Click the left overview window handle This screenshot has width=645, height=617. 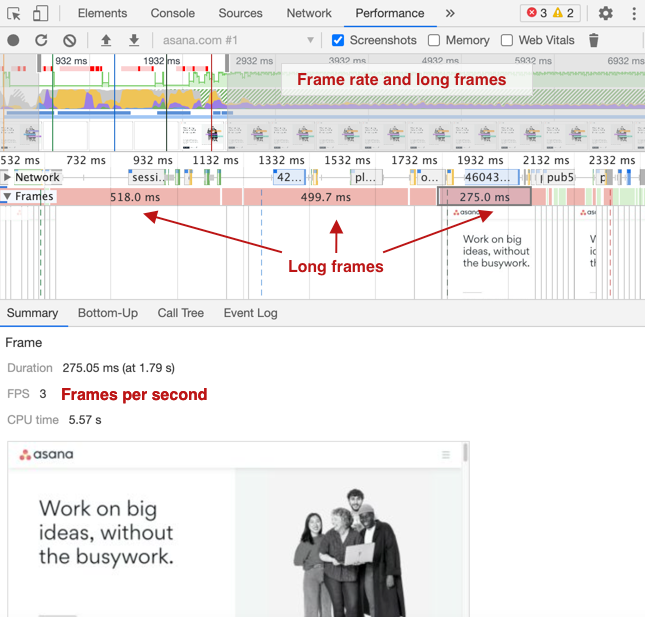coord(39,63)
